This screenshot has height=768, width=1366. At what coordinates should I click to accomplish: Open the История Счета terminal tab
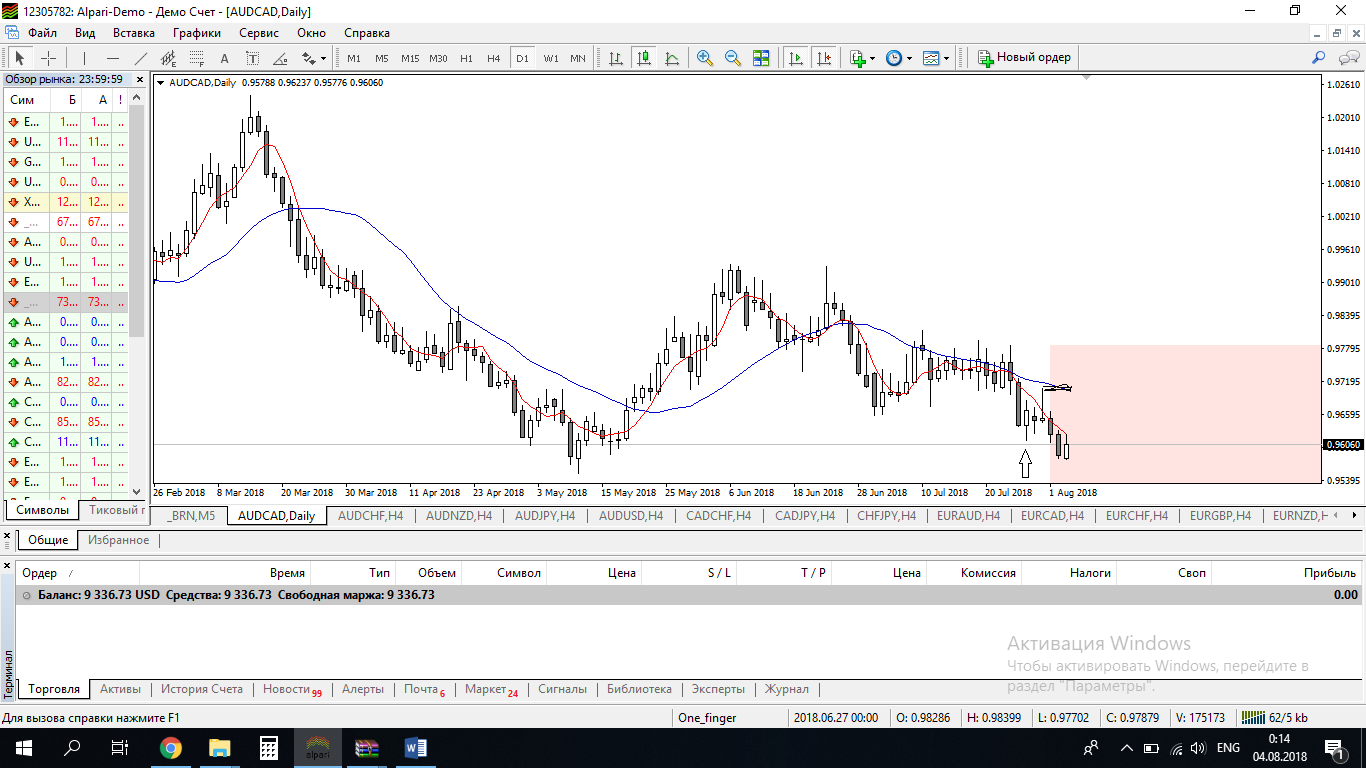202,689
